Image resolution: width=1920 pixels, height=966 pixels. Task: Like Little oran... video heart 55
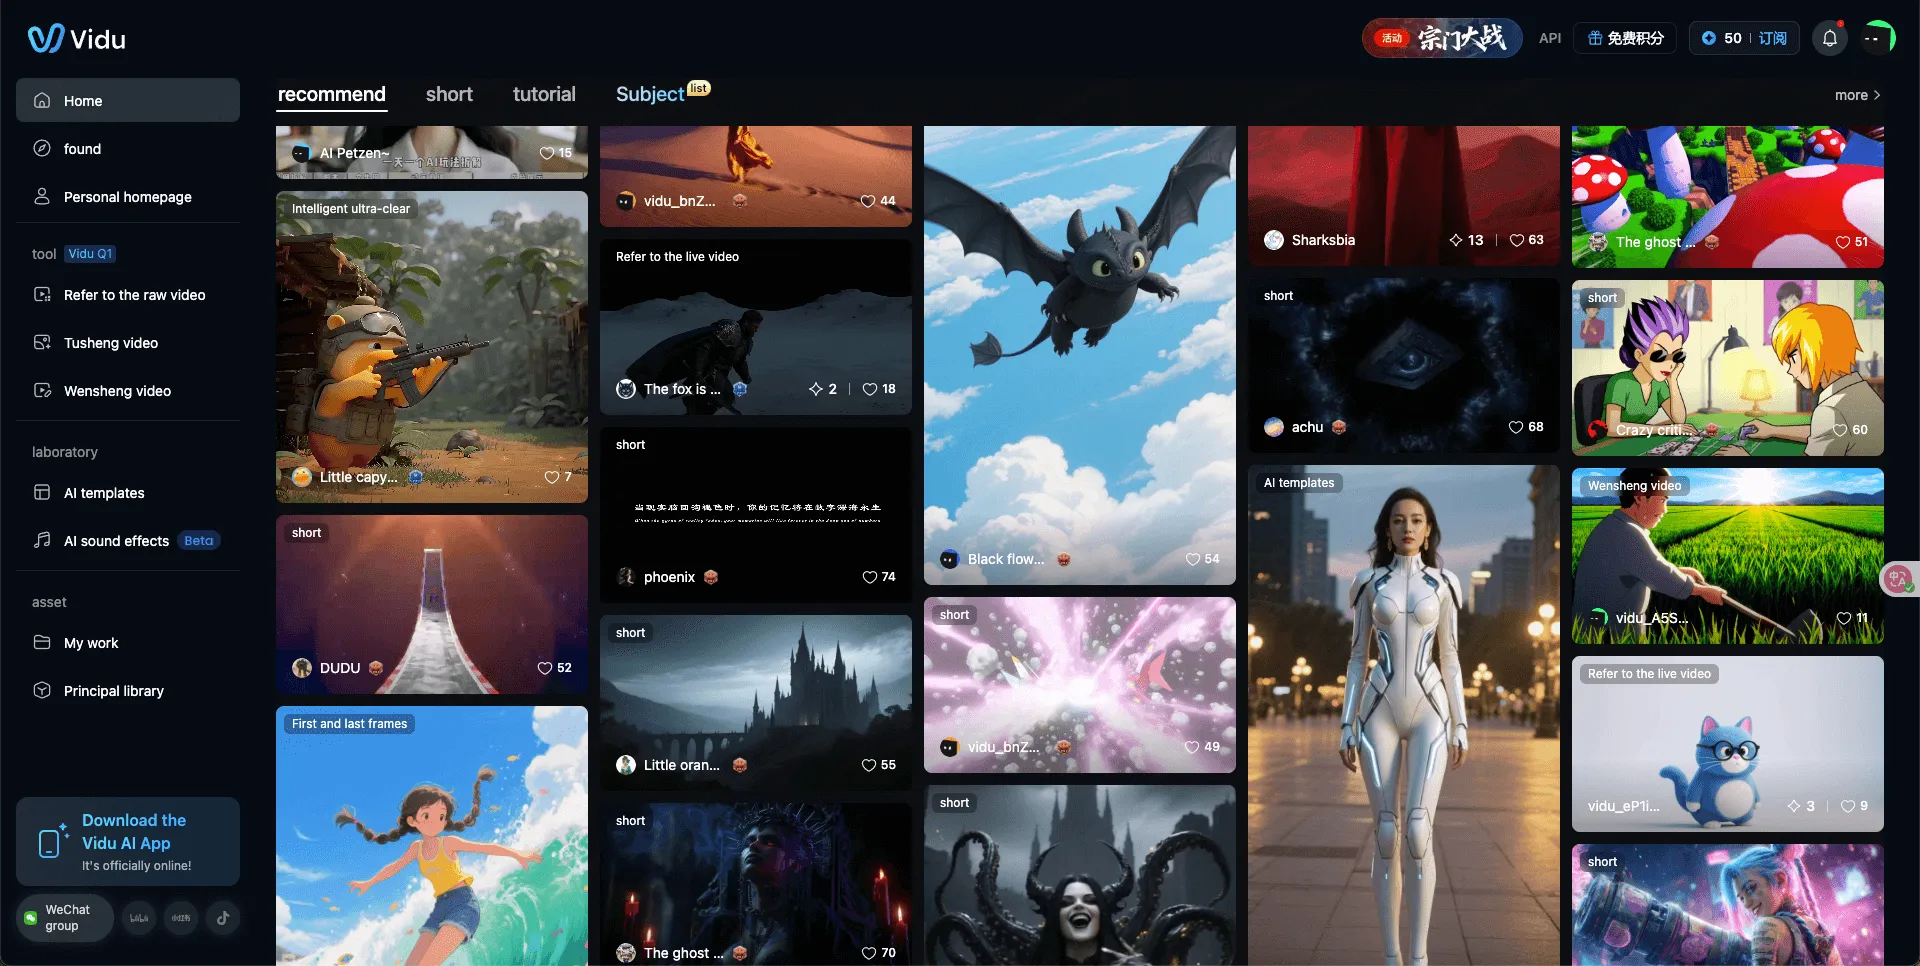[869, 765]
